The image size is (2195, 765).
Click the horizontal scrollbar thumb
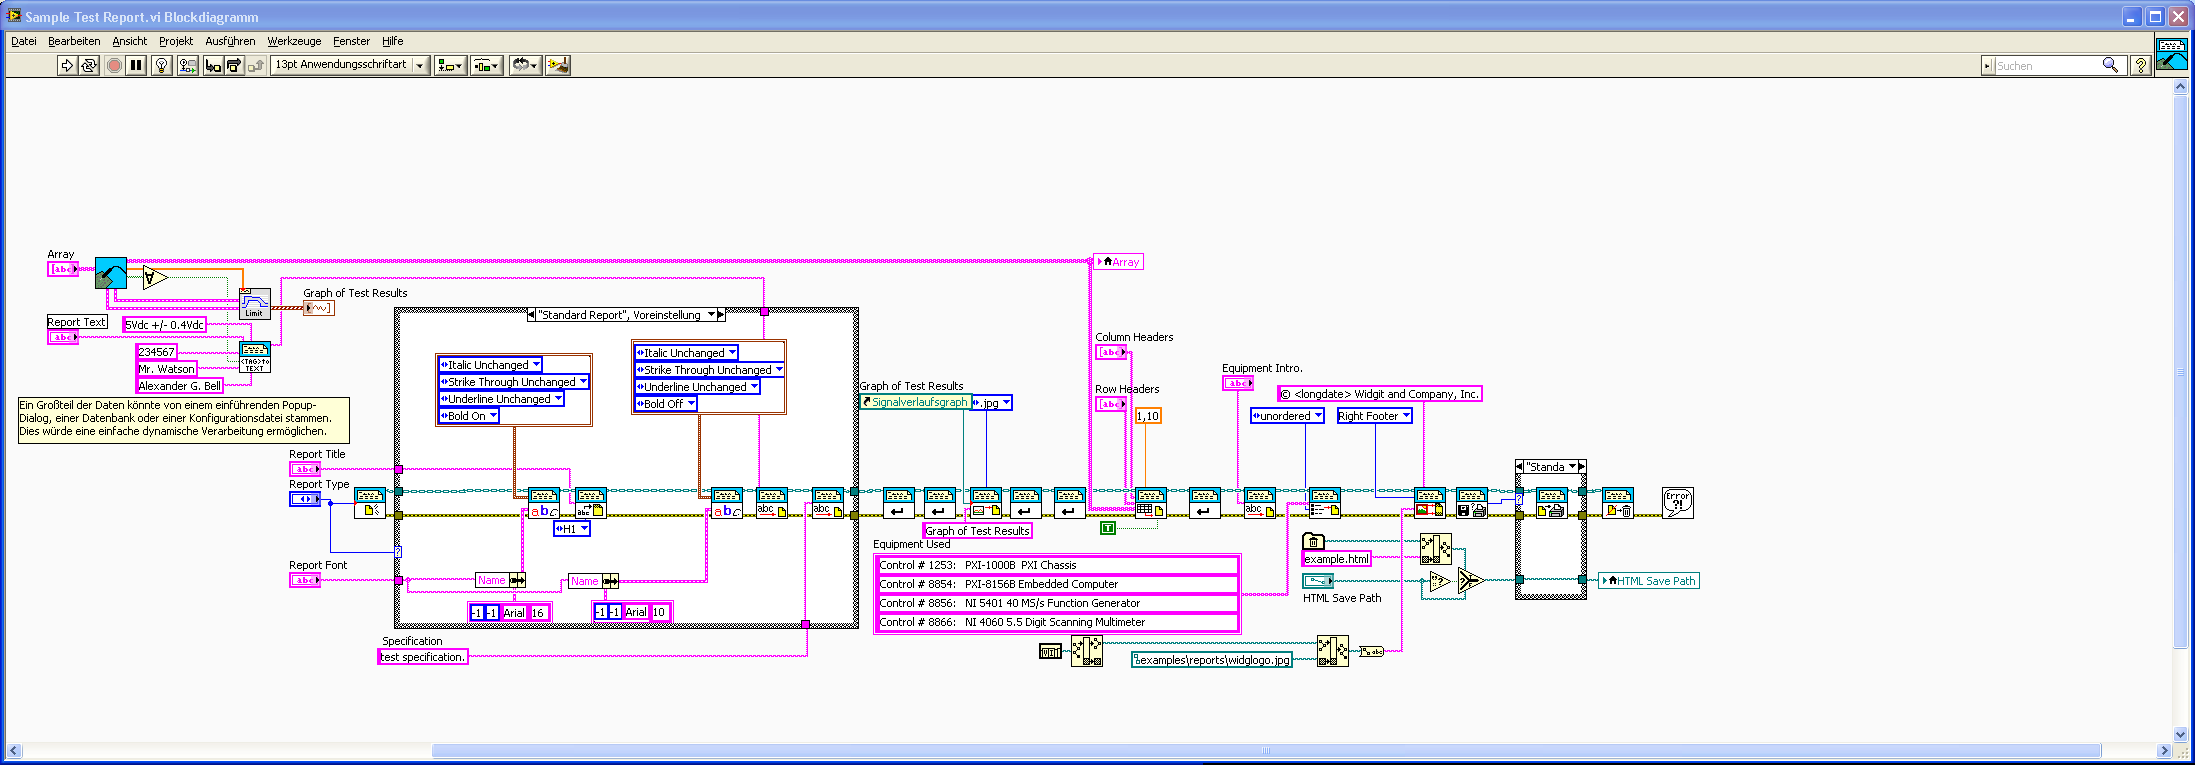pos(1266,751)
